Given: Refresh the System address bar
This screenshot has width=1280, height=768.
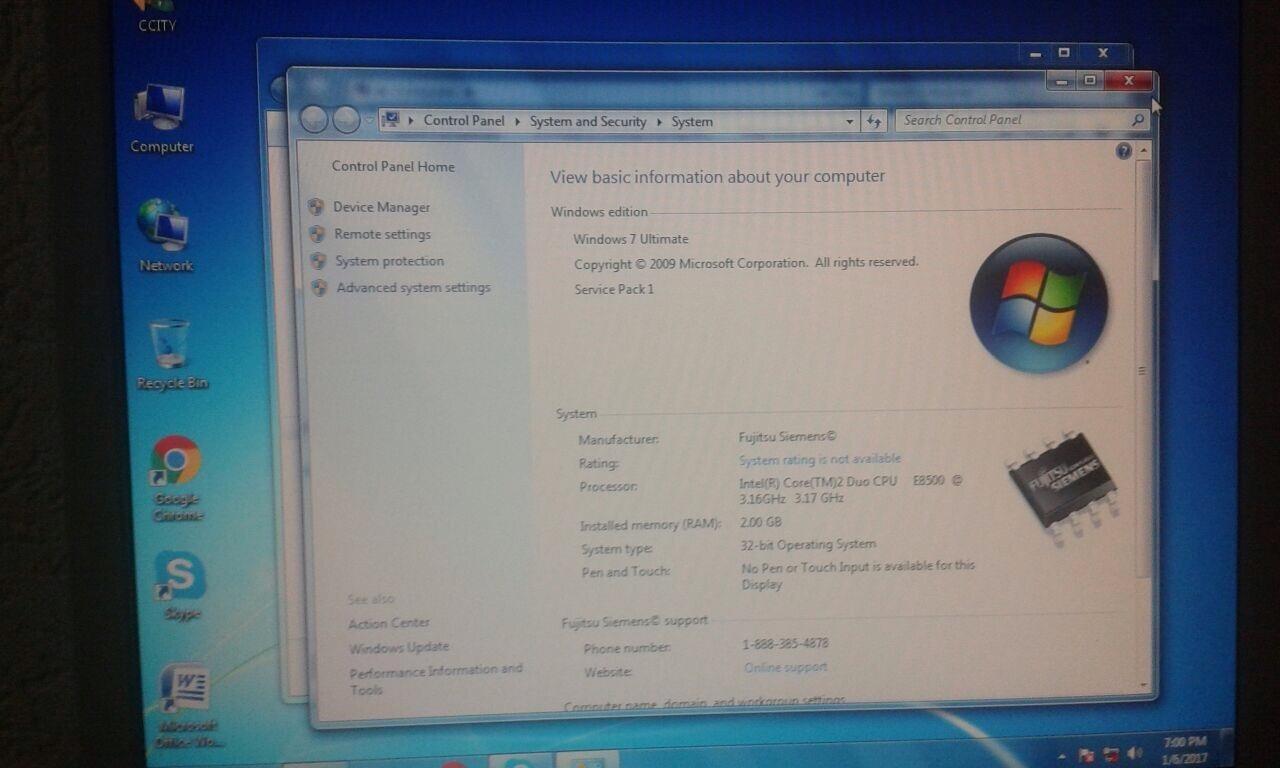Looking at the screenshot, I should coord(875,121).
